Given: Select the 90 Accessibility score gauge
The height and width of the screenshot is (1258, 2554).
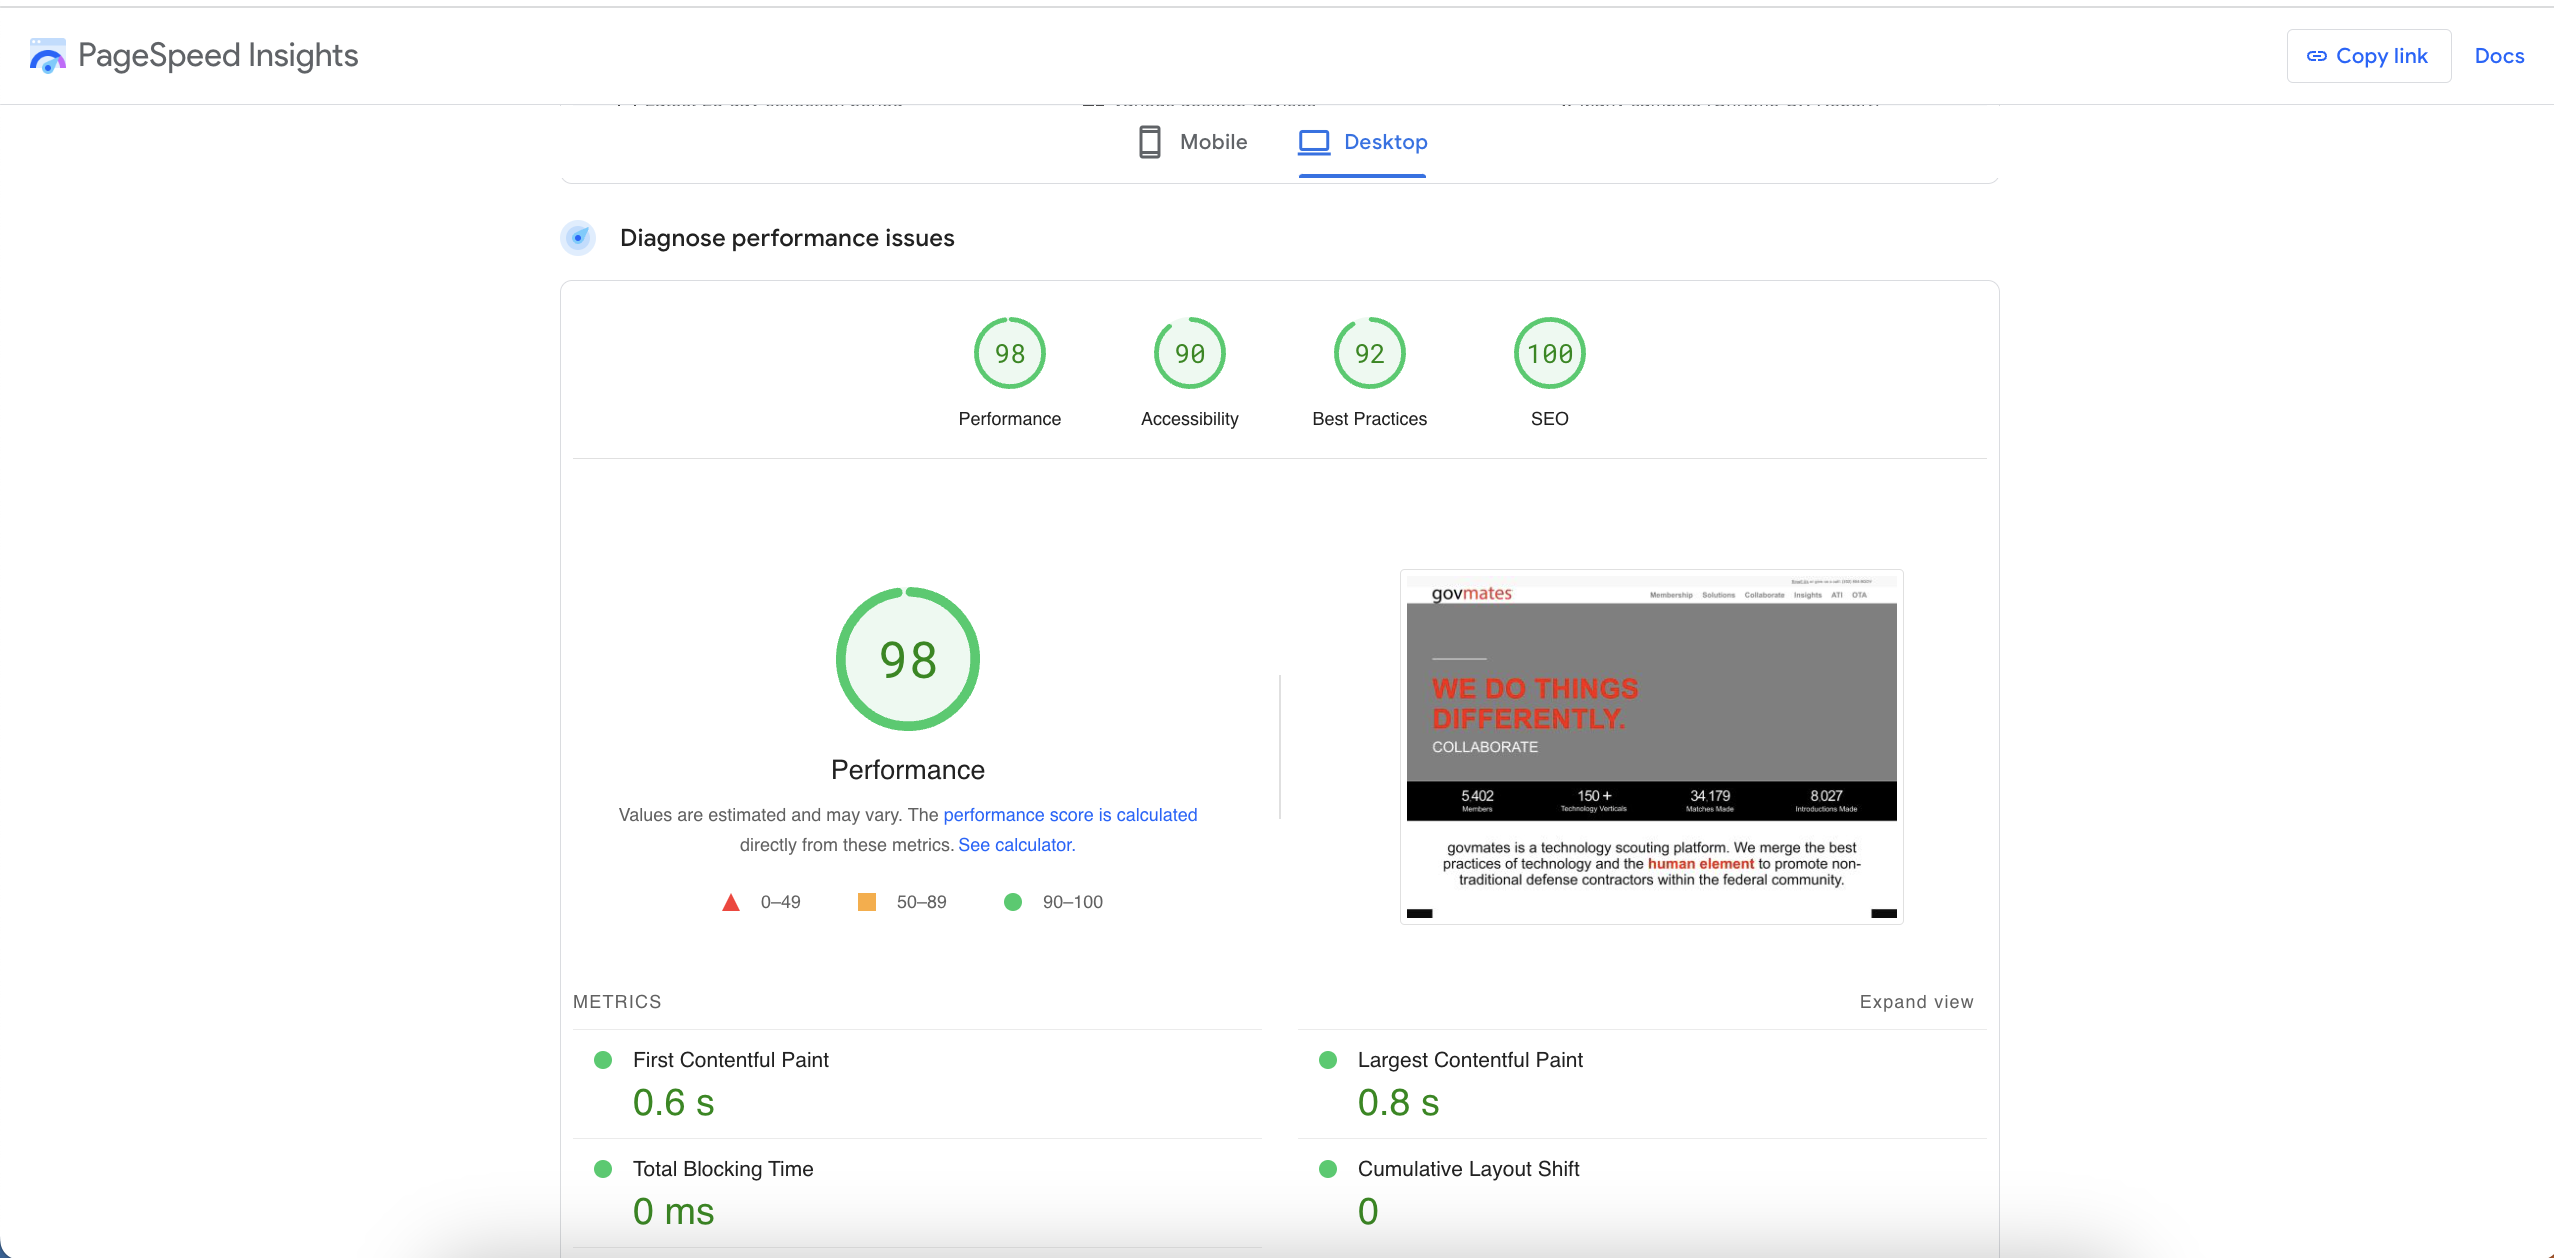Looking at the screenshot, I should pos(1190,353).
